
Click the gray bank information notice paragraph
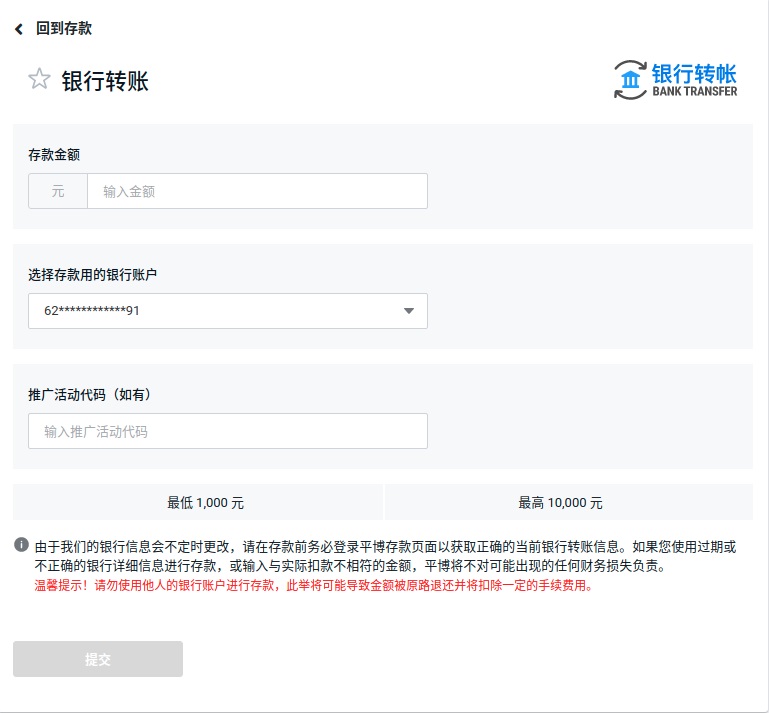(385, 556)
